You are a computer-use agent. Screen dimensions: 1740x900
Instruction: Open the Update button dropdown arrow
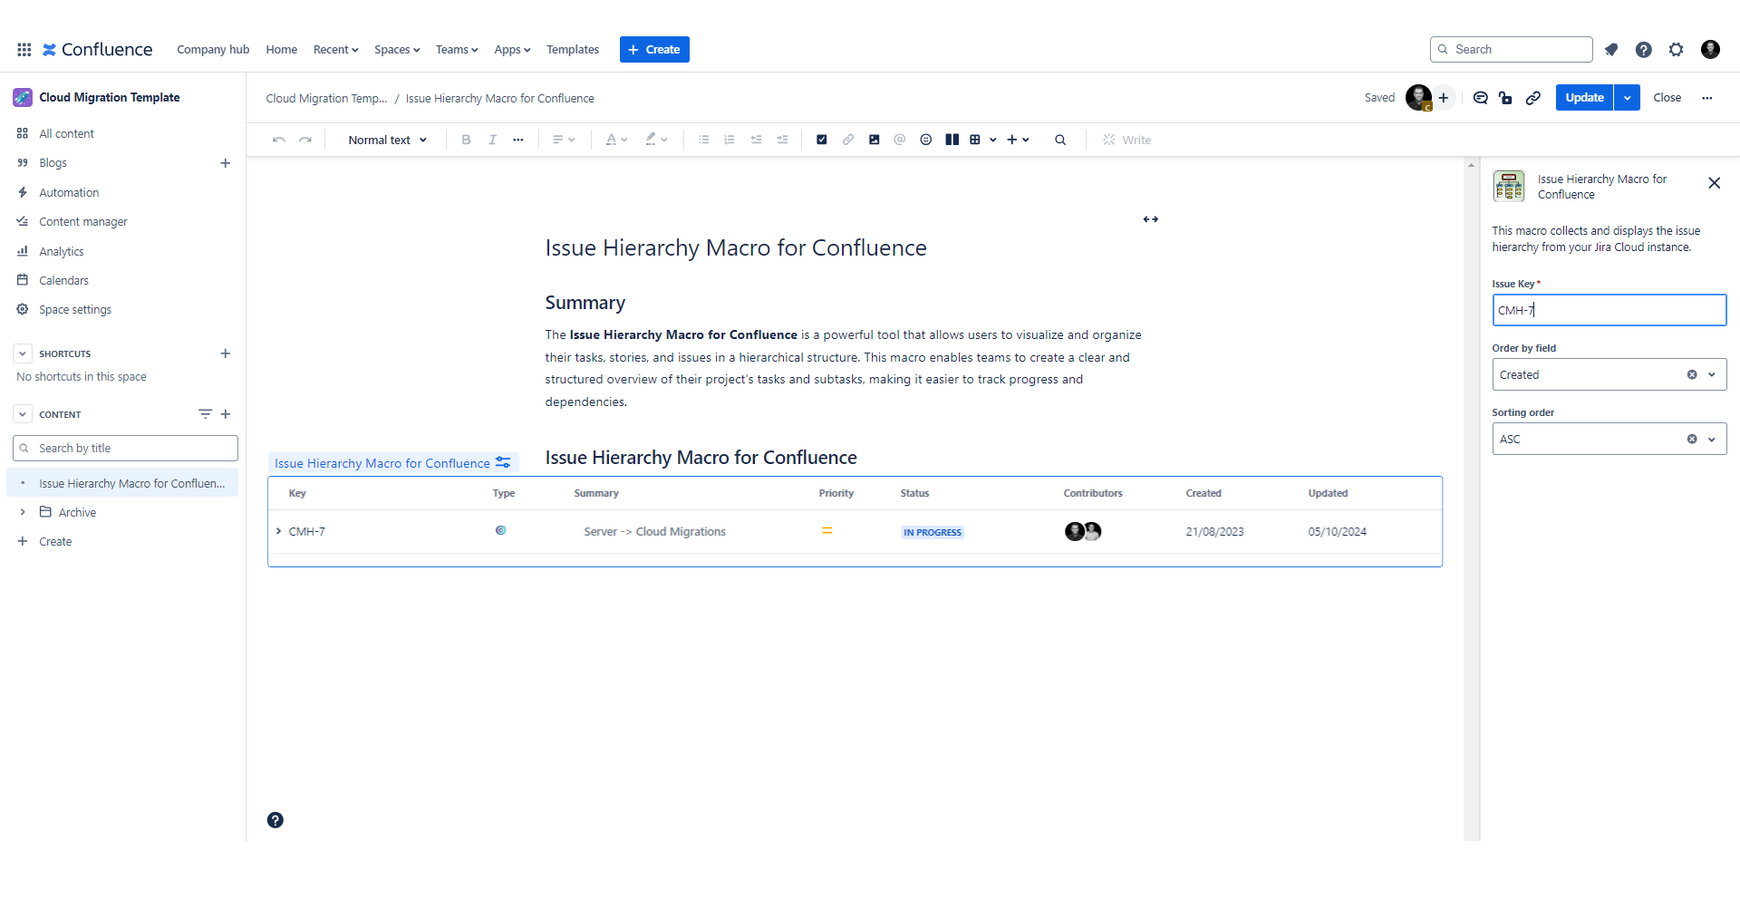(x=1627, y=98)
